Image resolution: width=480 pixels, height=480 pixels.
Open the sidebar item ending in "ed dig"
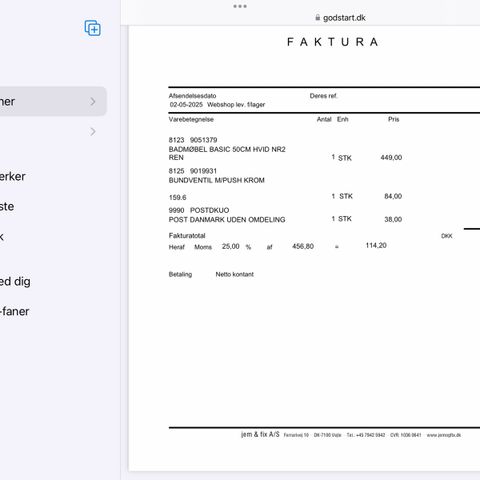click(x=15, y=282)
